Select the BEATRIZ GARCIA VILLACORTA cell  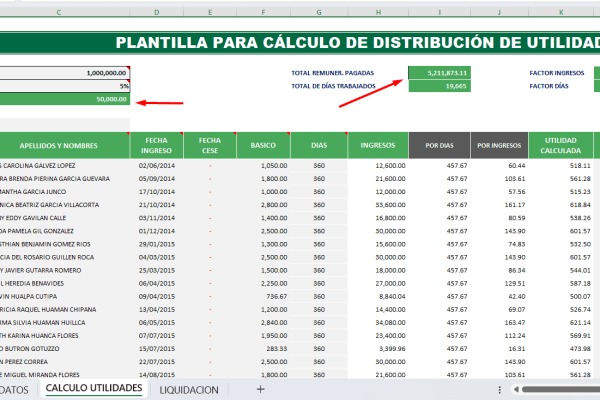[x=65, y=205]
